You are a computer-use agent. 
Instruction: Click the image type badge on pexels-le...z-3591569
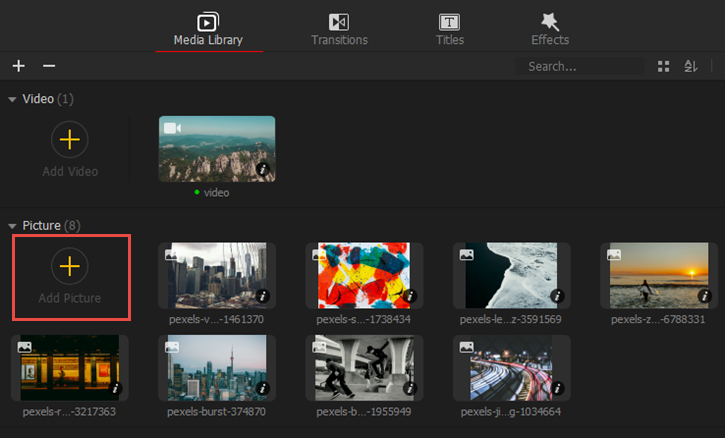click(467, 255)
